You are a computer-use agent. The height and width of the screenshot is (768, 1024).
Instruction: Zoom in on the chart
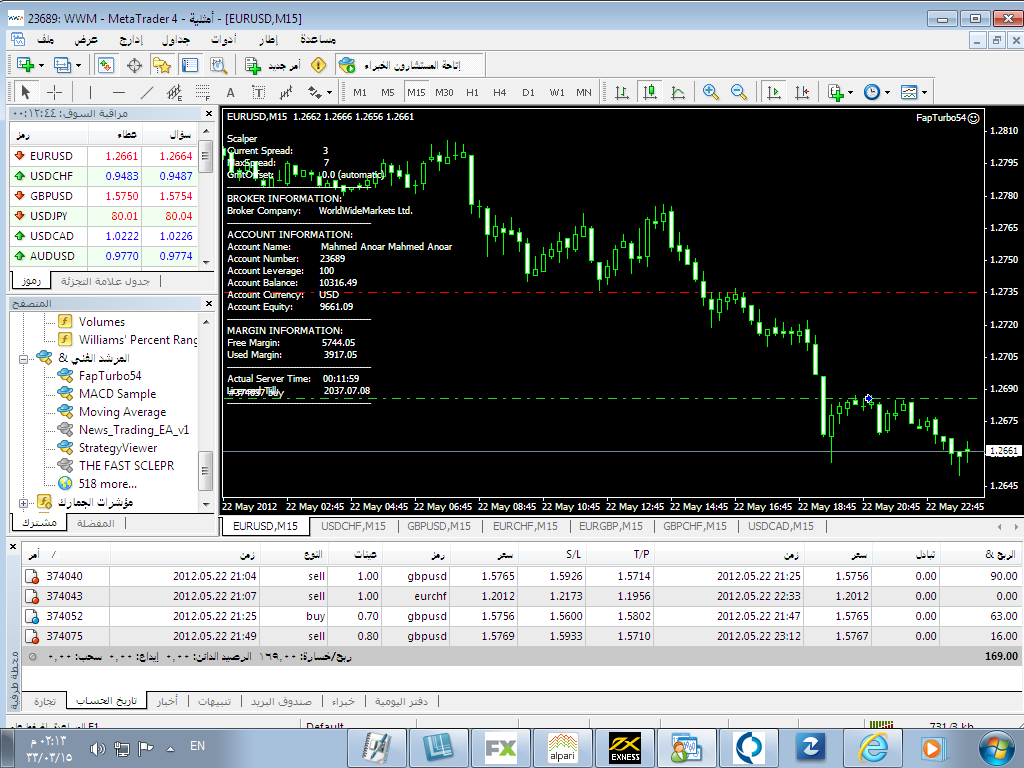(711, 92)
